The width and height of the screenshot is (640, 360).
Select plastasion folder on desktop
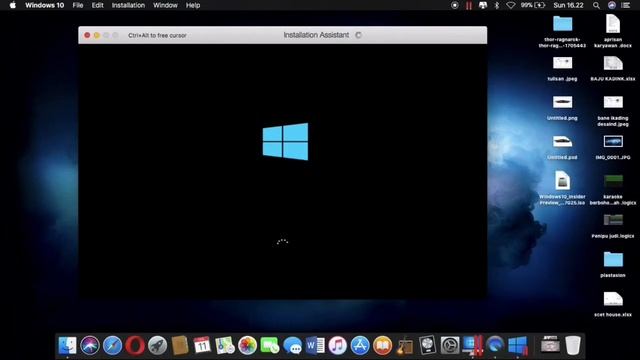(613, 259)
